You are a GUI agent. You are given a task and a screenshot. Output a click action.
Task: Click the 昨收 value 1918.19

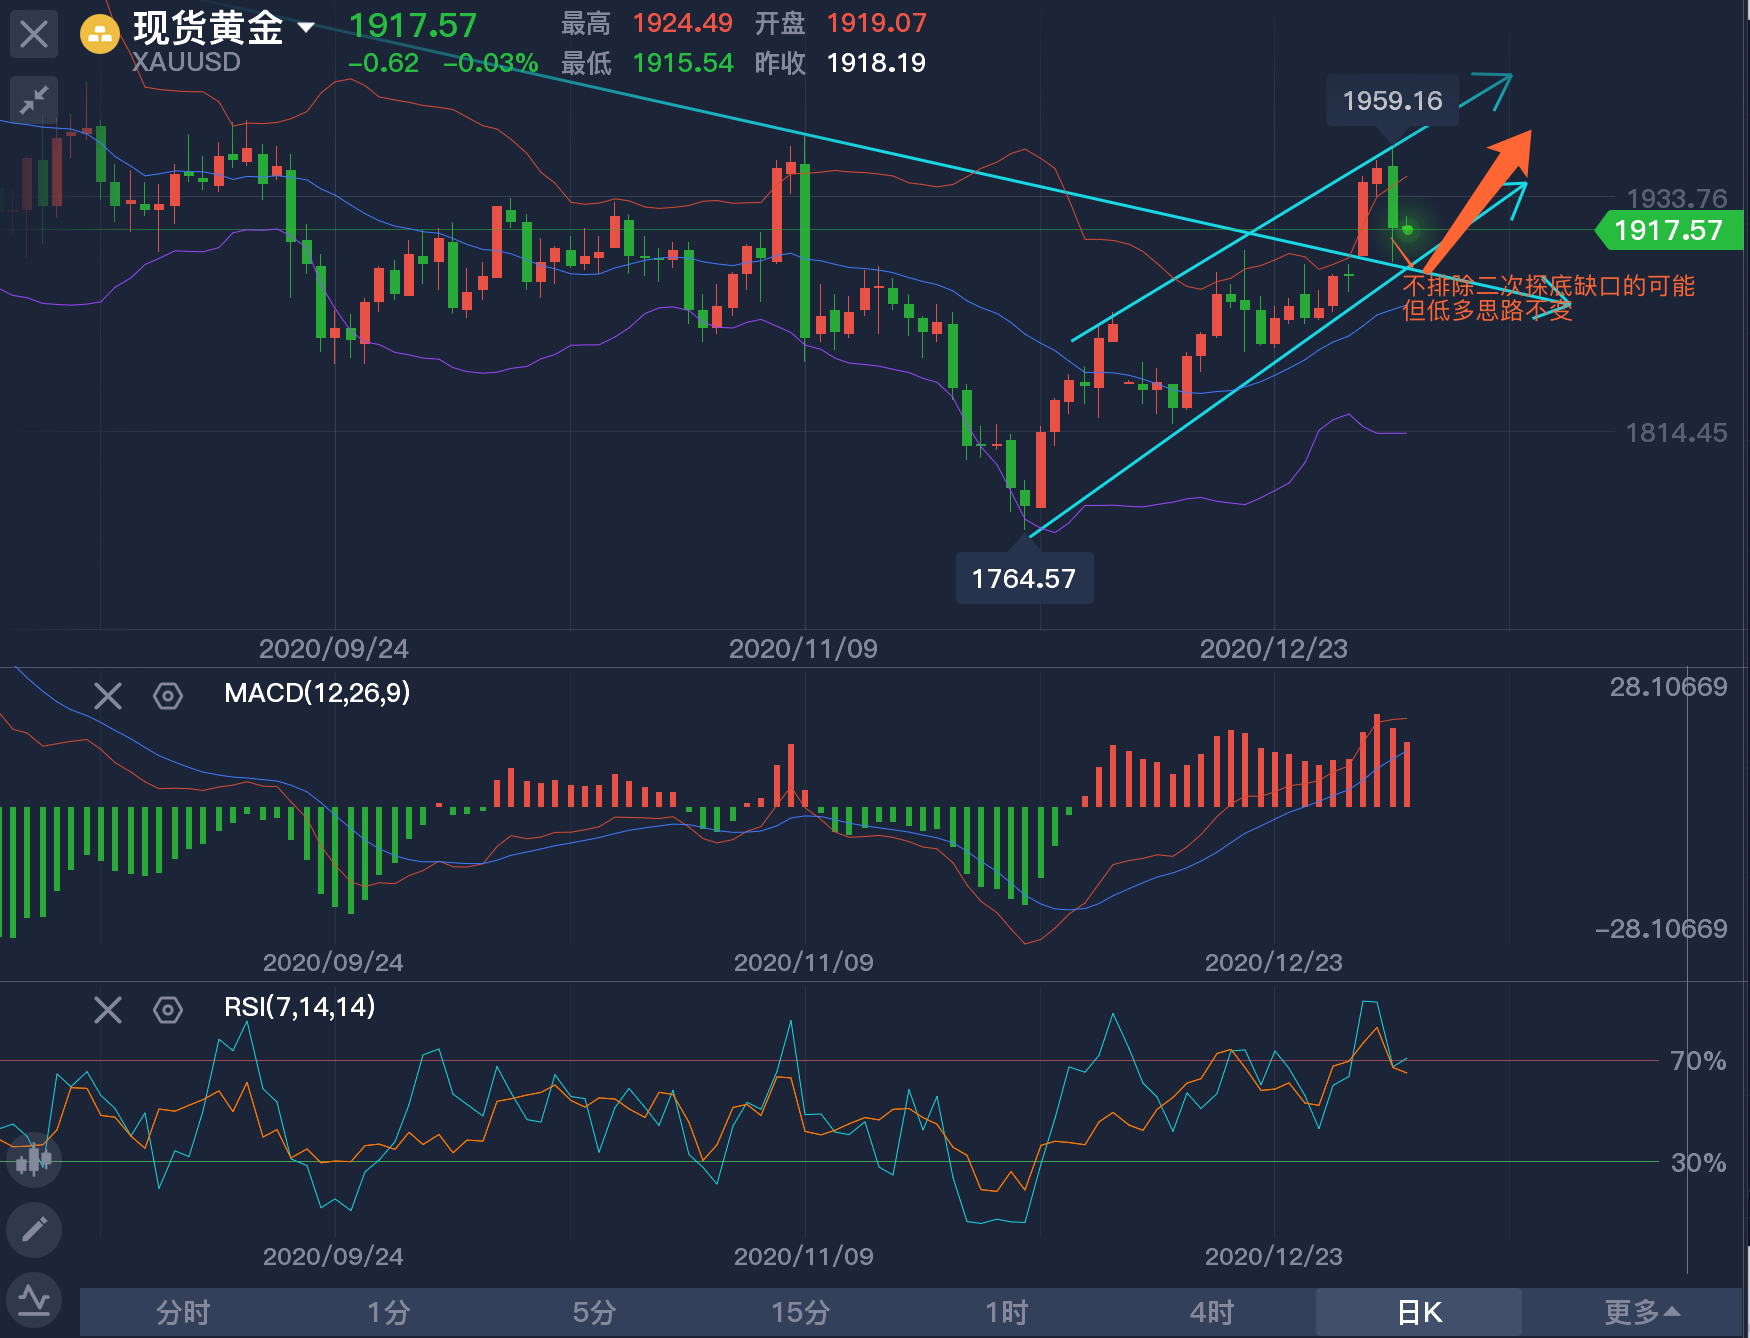[876, 63]
